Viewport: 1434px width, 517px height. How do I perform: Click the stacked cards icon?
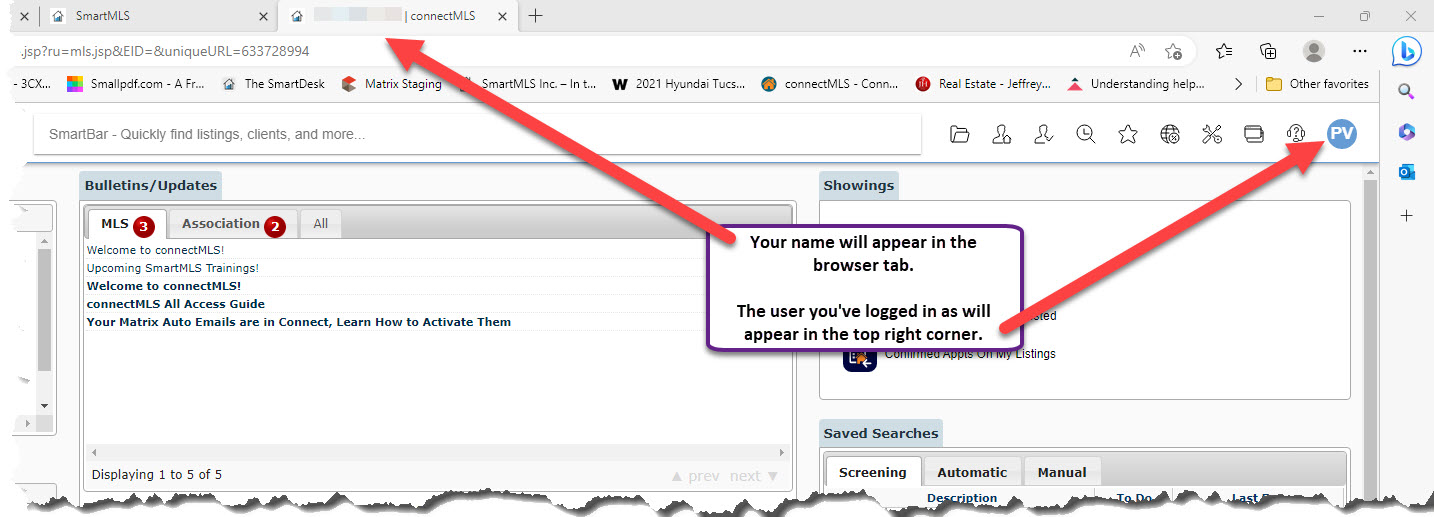click(x=1254, y=134)
